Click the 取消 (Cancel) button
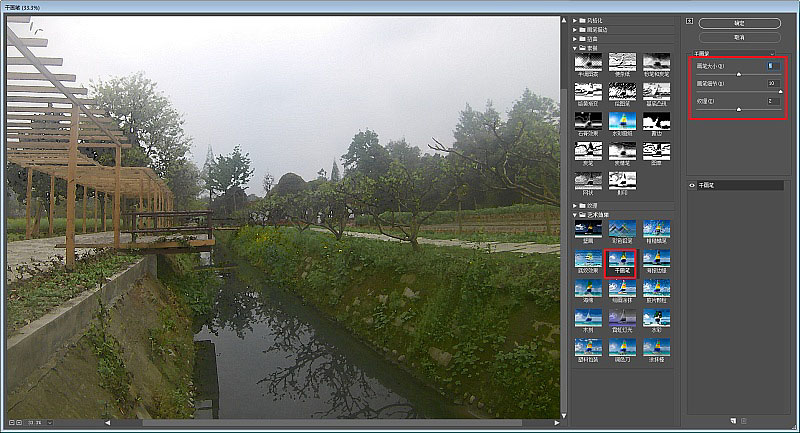 739,38
